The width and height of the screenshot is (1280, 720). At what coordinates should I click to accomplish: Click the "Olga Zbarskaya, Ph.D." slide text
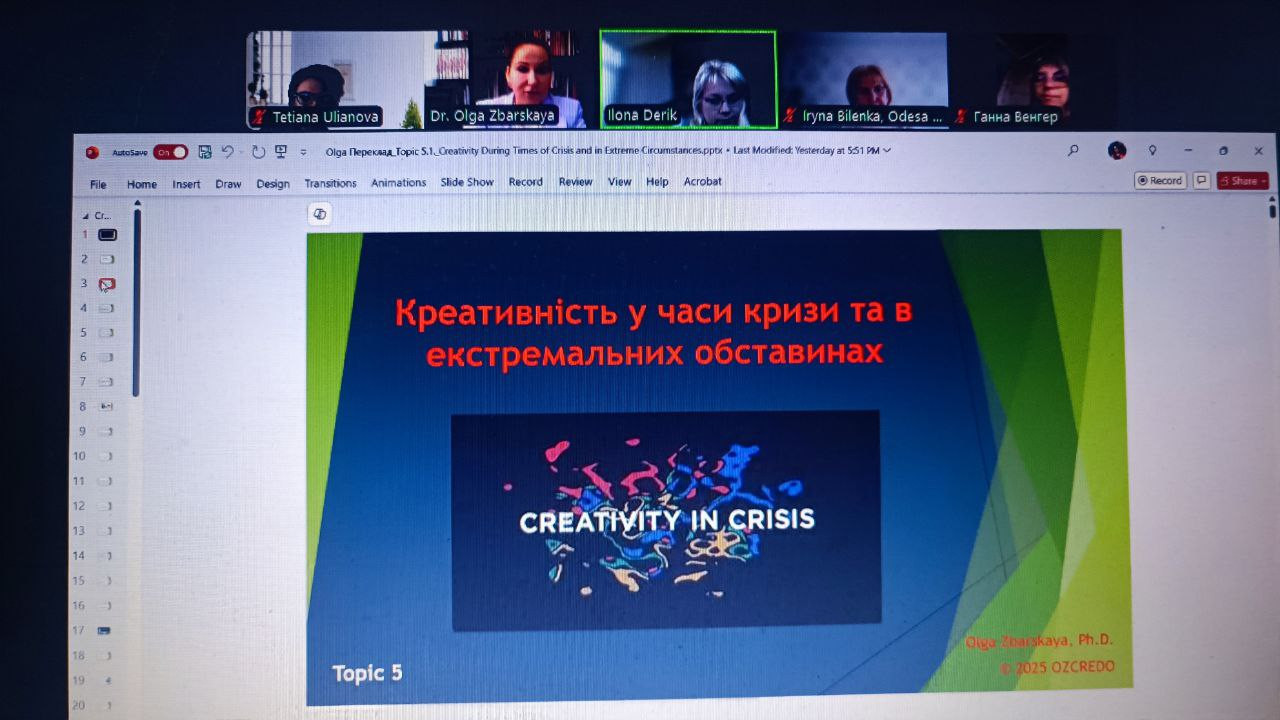(1039, 641)
